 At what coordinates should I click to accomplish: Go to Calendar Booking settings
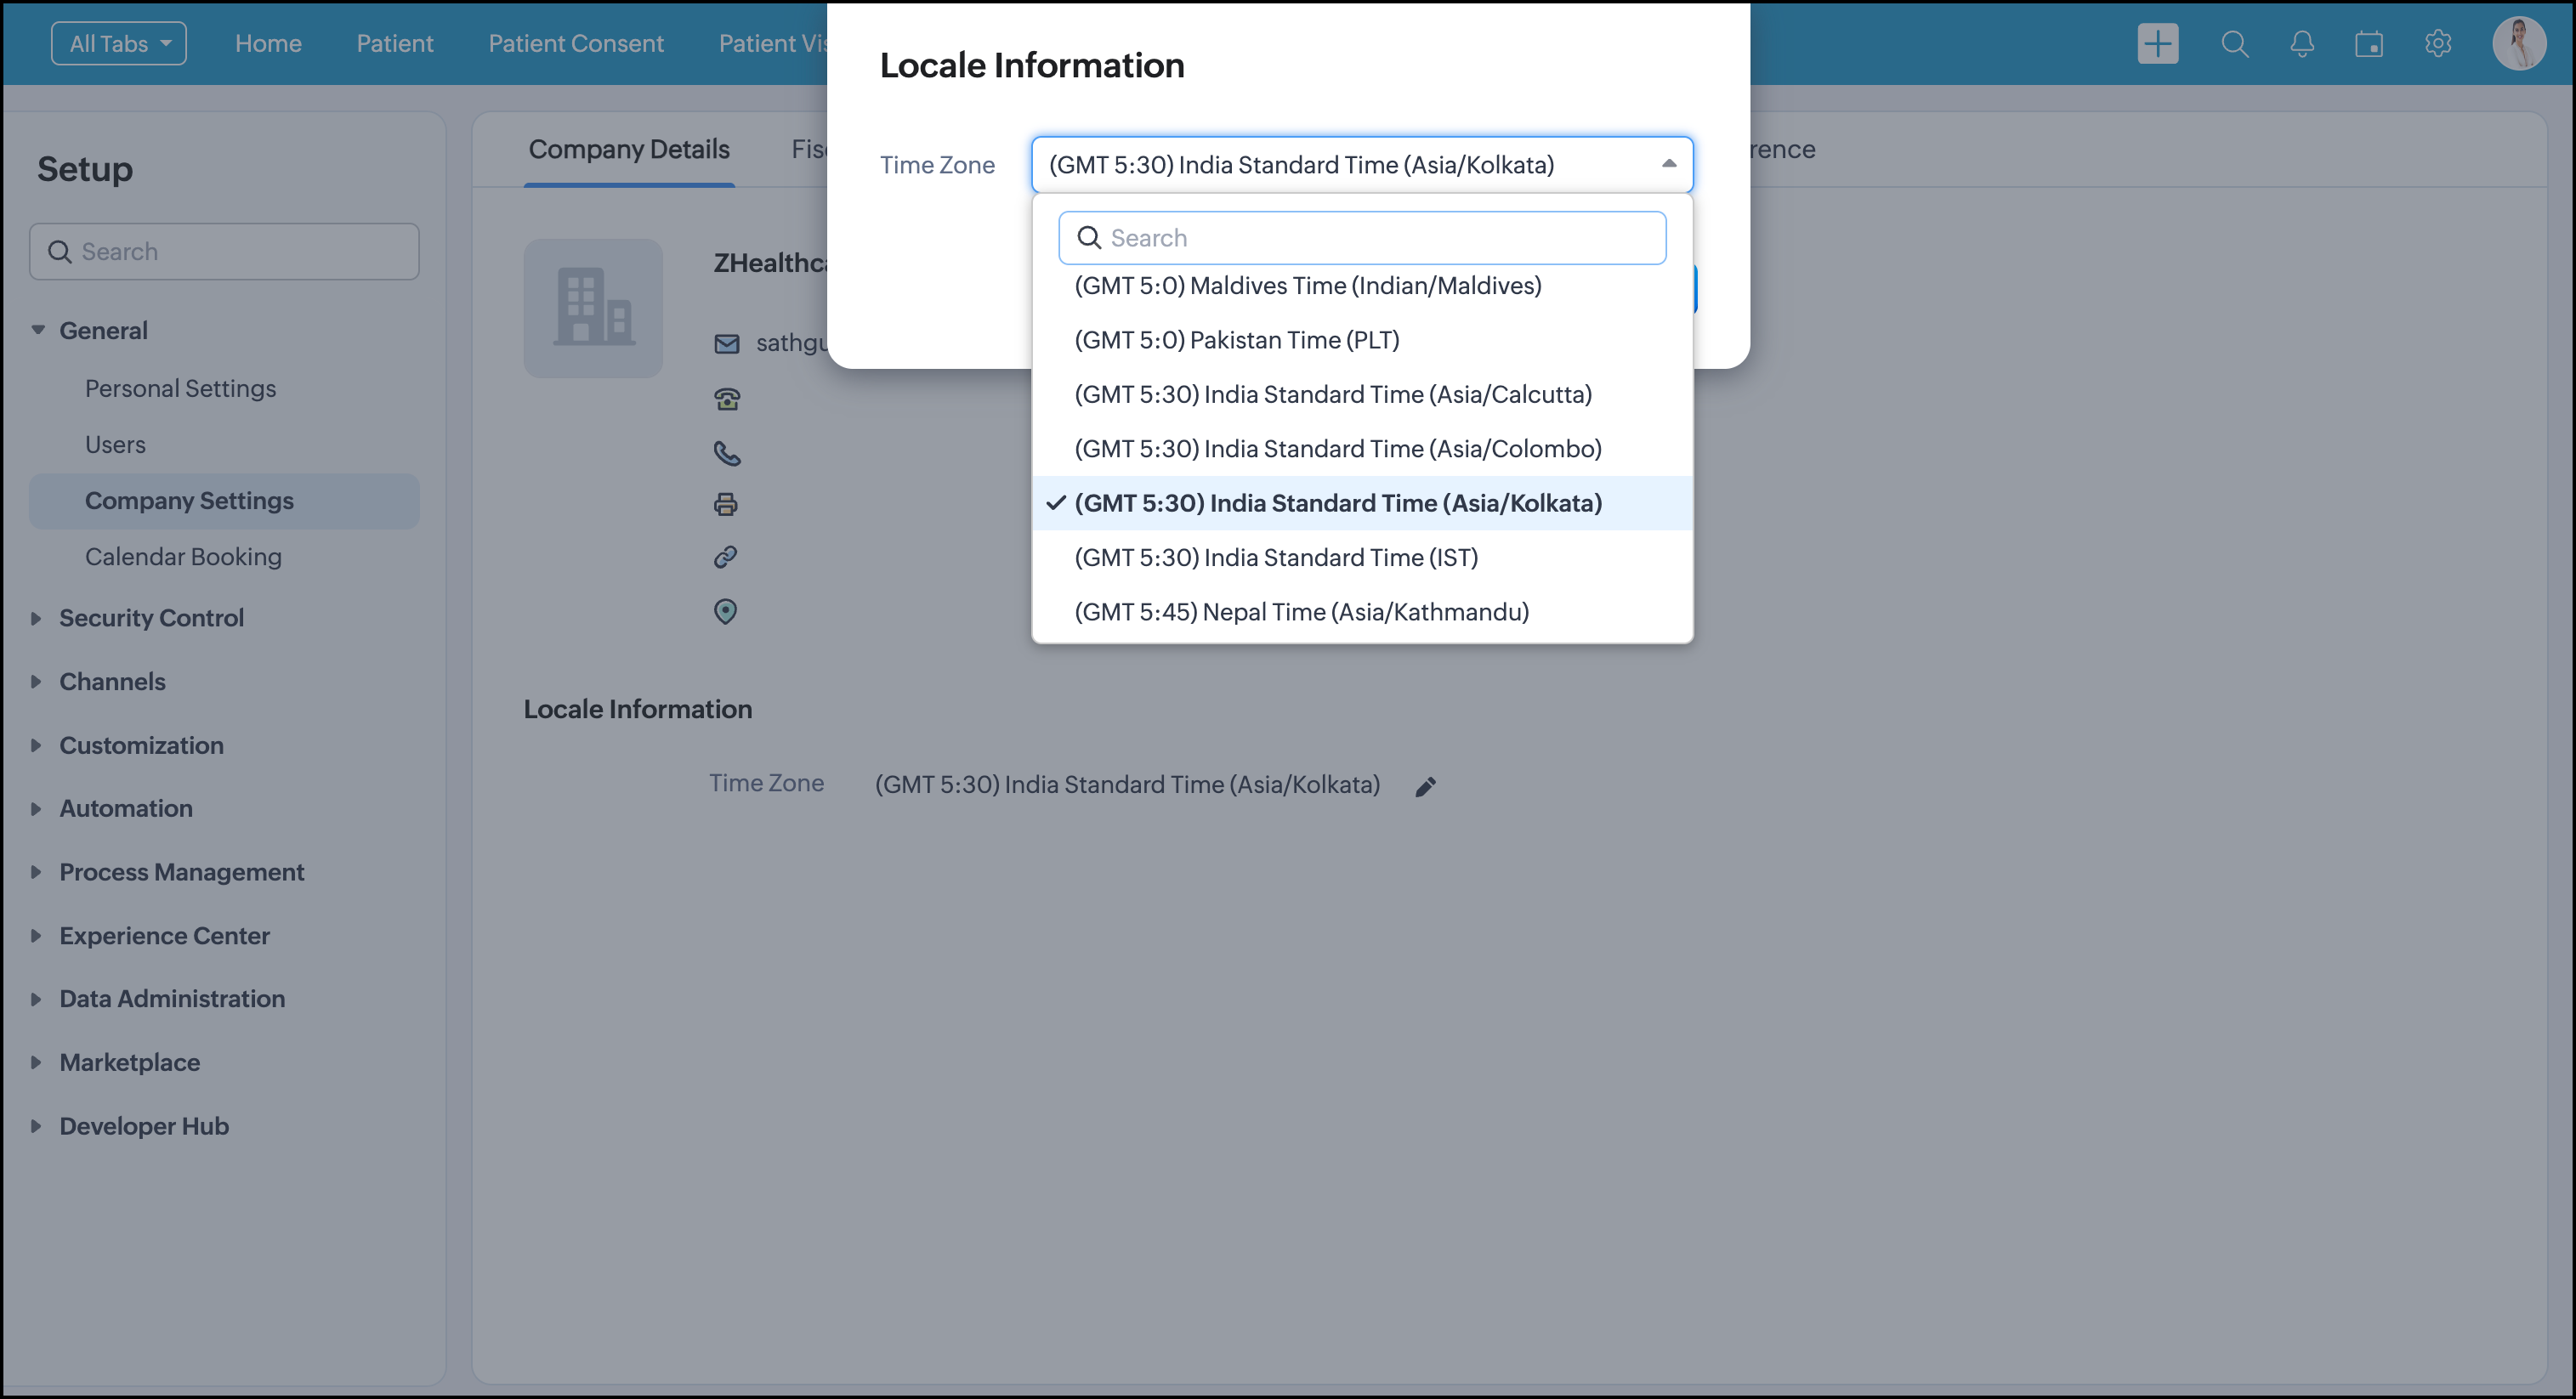183,556
